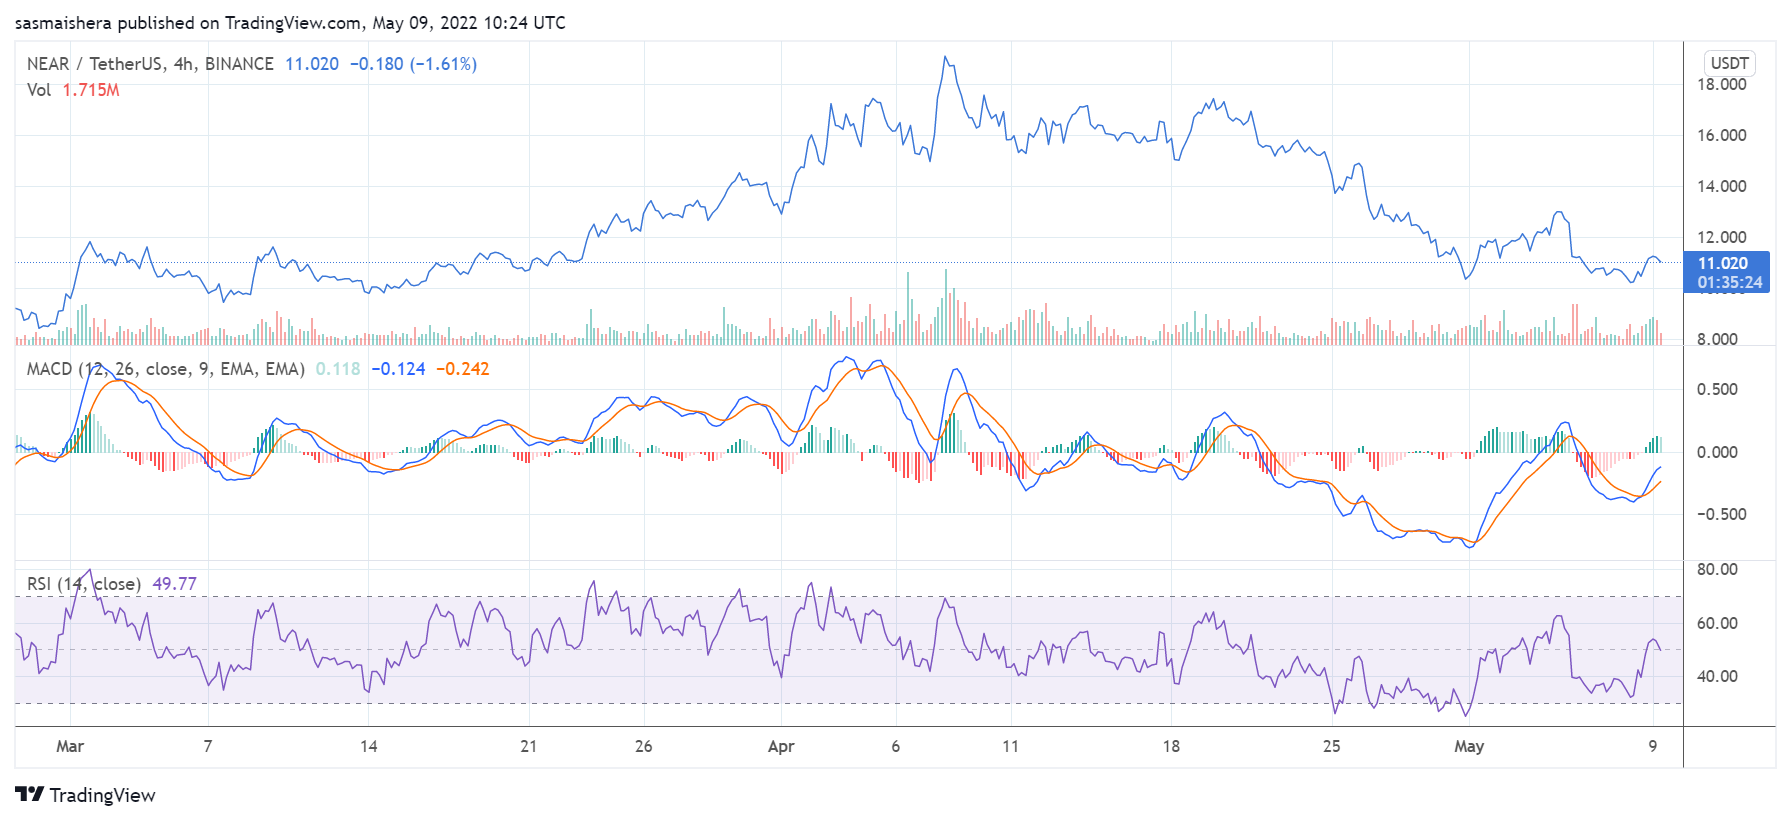
Task: Click the countdown timer 01:35:24
Action: point(1729,283)
